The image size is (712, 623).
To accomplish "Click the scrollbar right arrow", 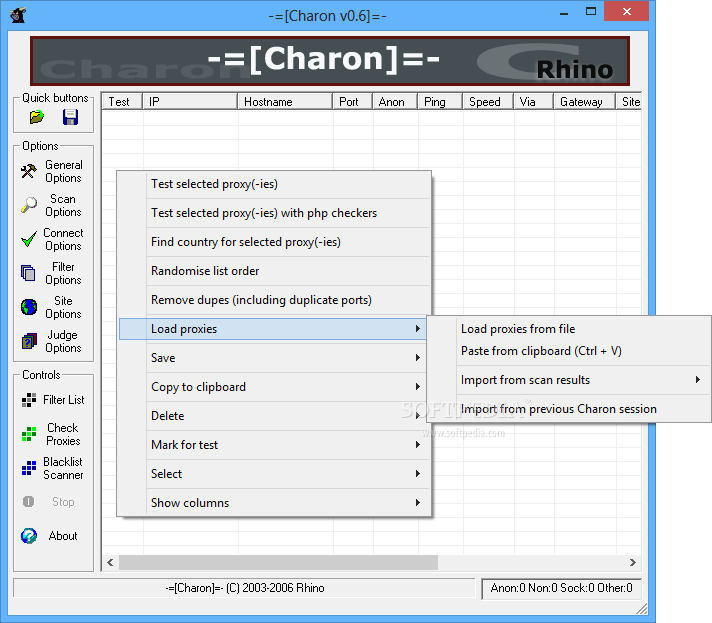I will click(633, 563).
